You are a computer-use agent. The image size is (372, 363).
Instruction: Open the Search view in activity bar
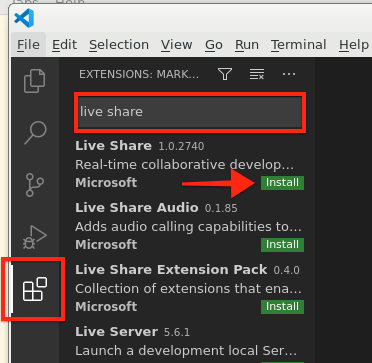tap(35, 133)
